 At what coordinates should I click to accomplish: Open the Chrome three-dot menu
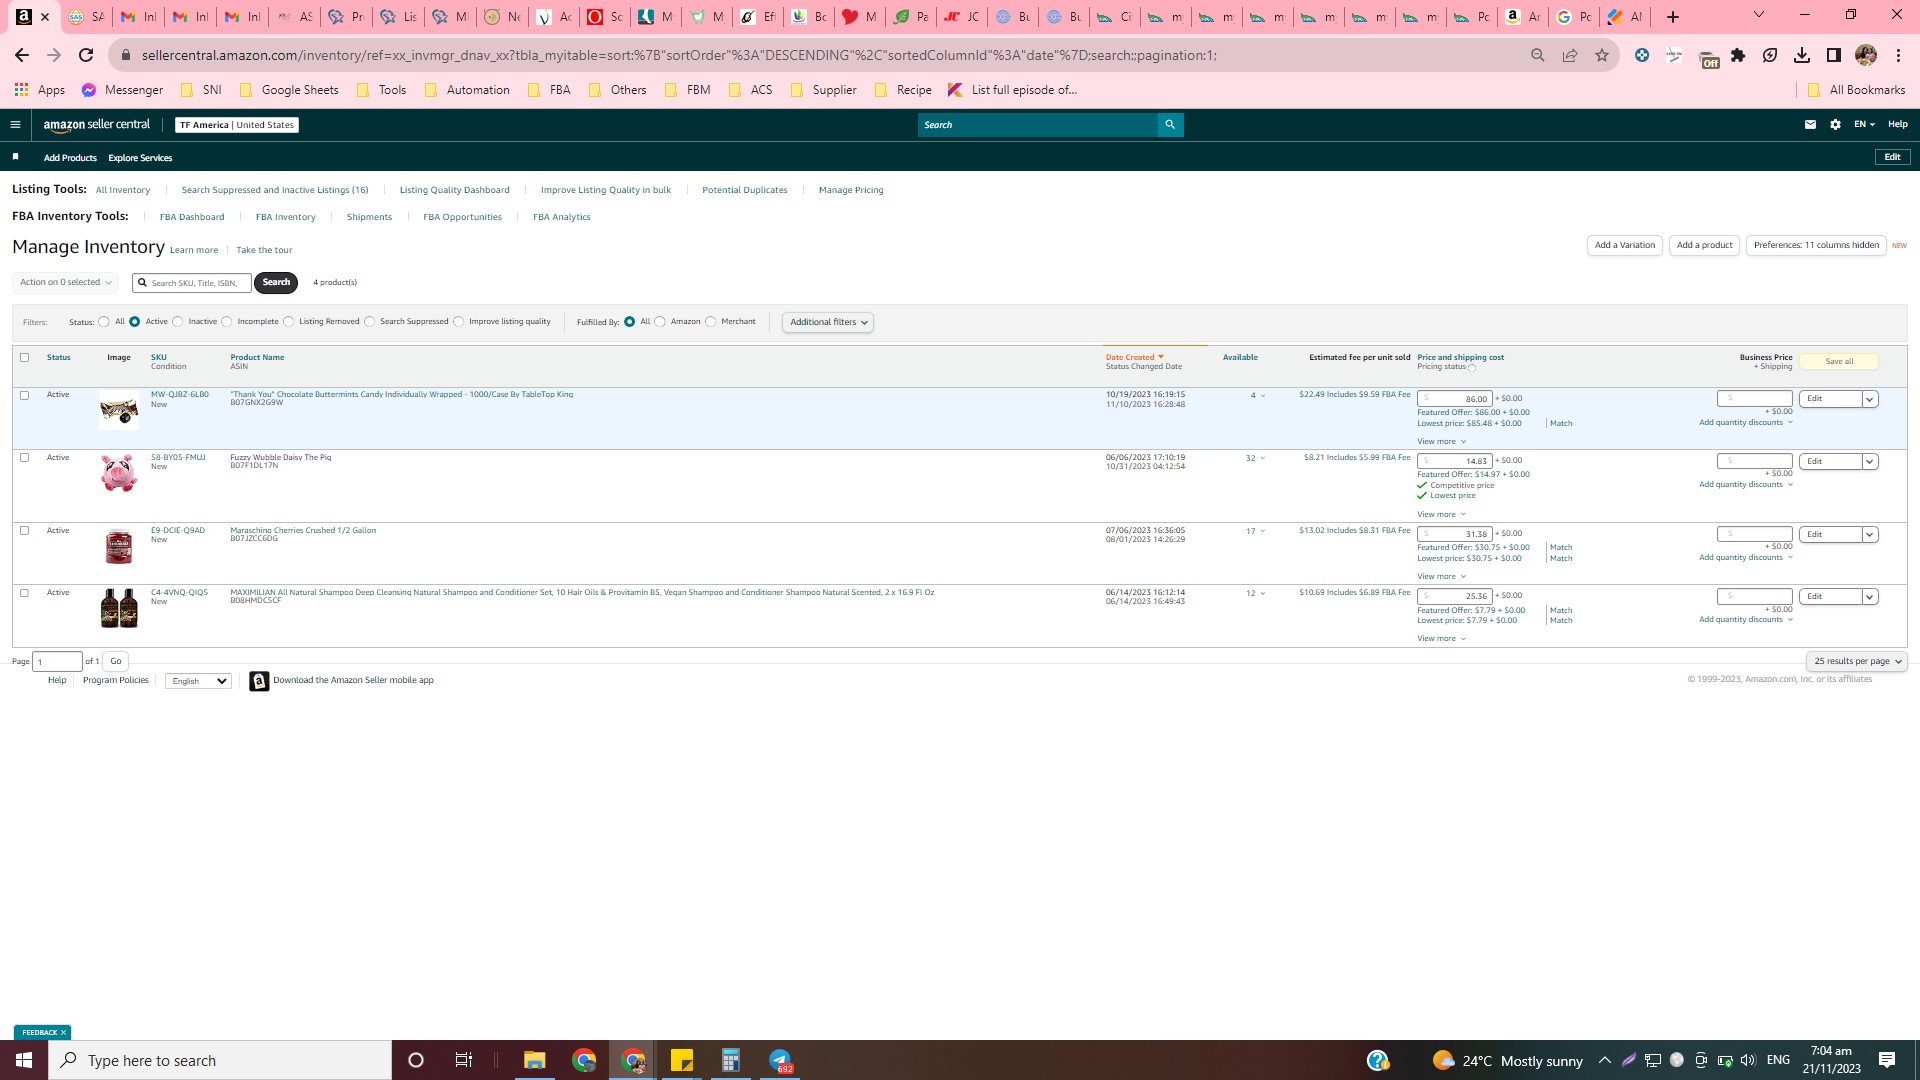1898,55
